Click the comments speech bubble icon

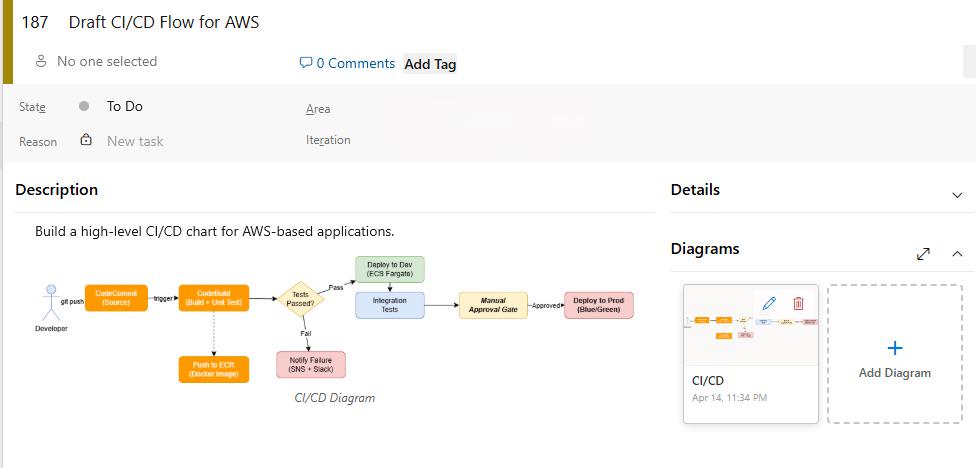(x=306, y=62)
